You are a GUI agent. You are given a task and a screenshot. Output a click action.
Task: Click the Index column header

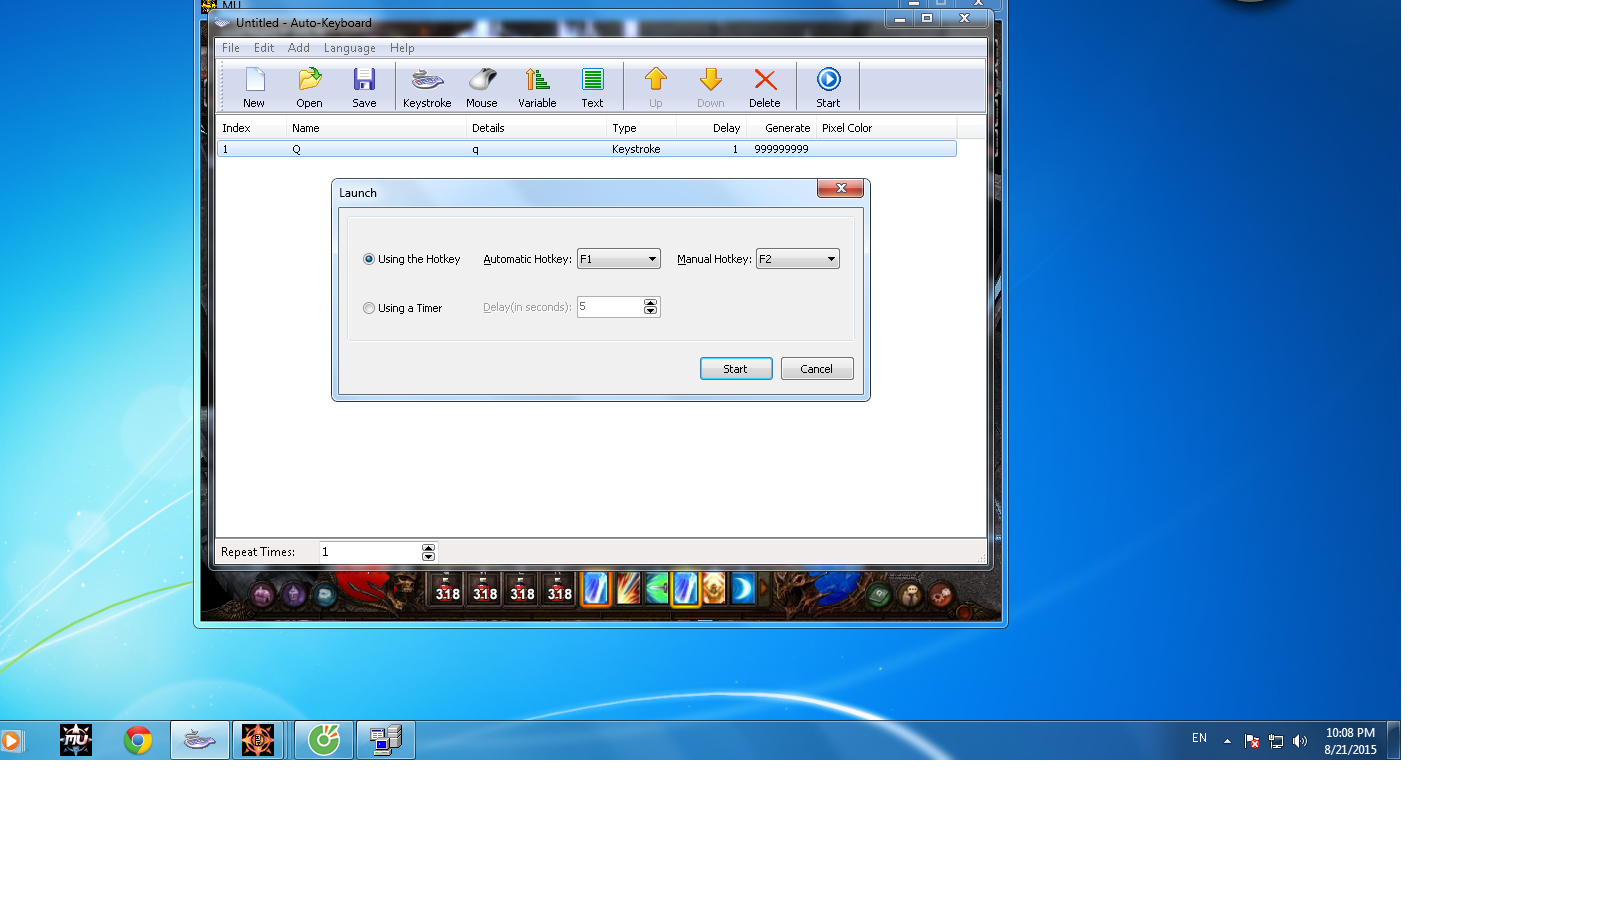tap(251, 128)
